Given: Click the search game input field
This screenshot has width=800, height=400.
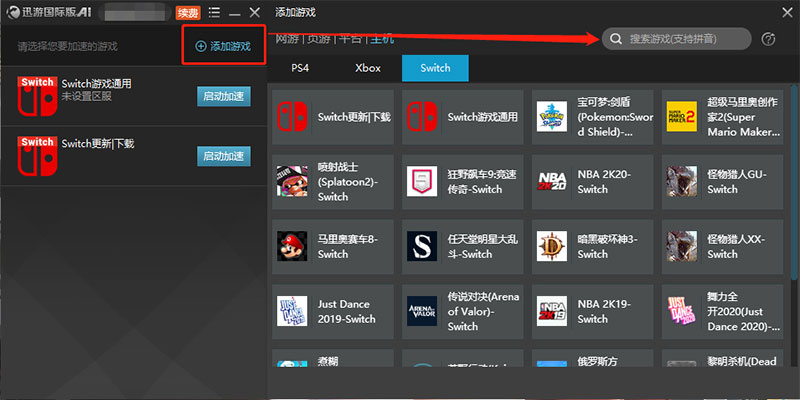Looking at the screenshot, I should [677, 39].
